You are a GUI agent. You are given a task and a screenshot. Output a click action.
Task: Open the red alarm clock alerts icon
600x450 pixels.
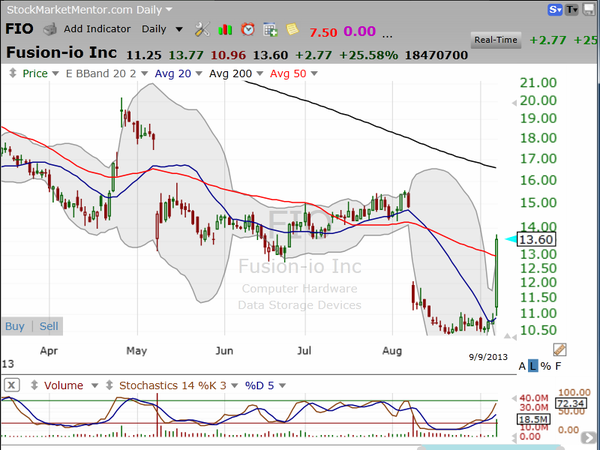pos(248,29)
